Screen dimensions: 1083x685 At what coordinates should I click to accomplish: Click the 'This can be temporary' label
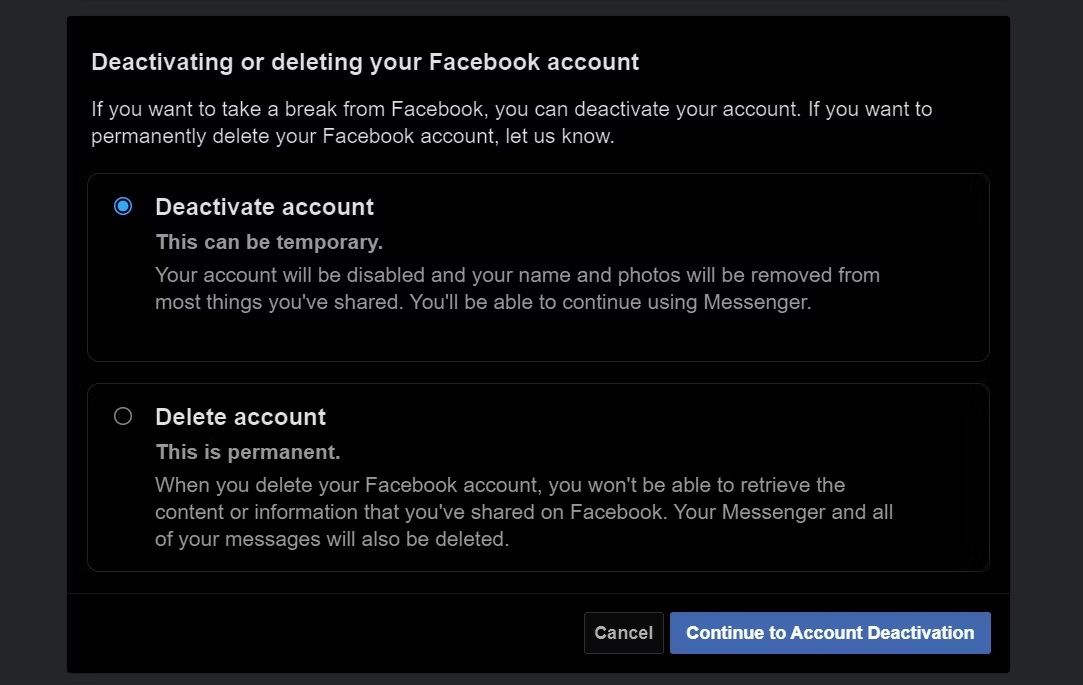pos(268,241)
